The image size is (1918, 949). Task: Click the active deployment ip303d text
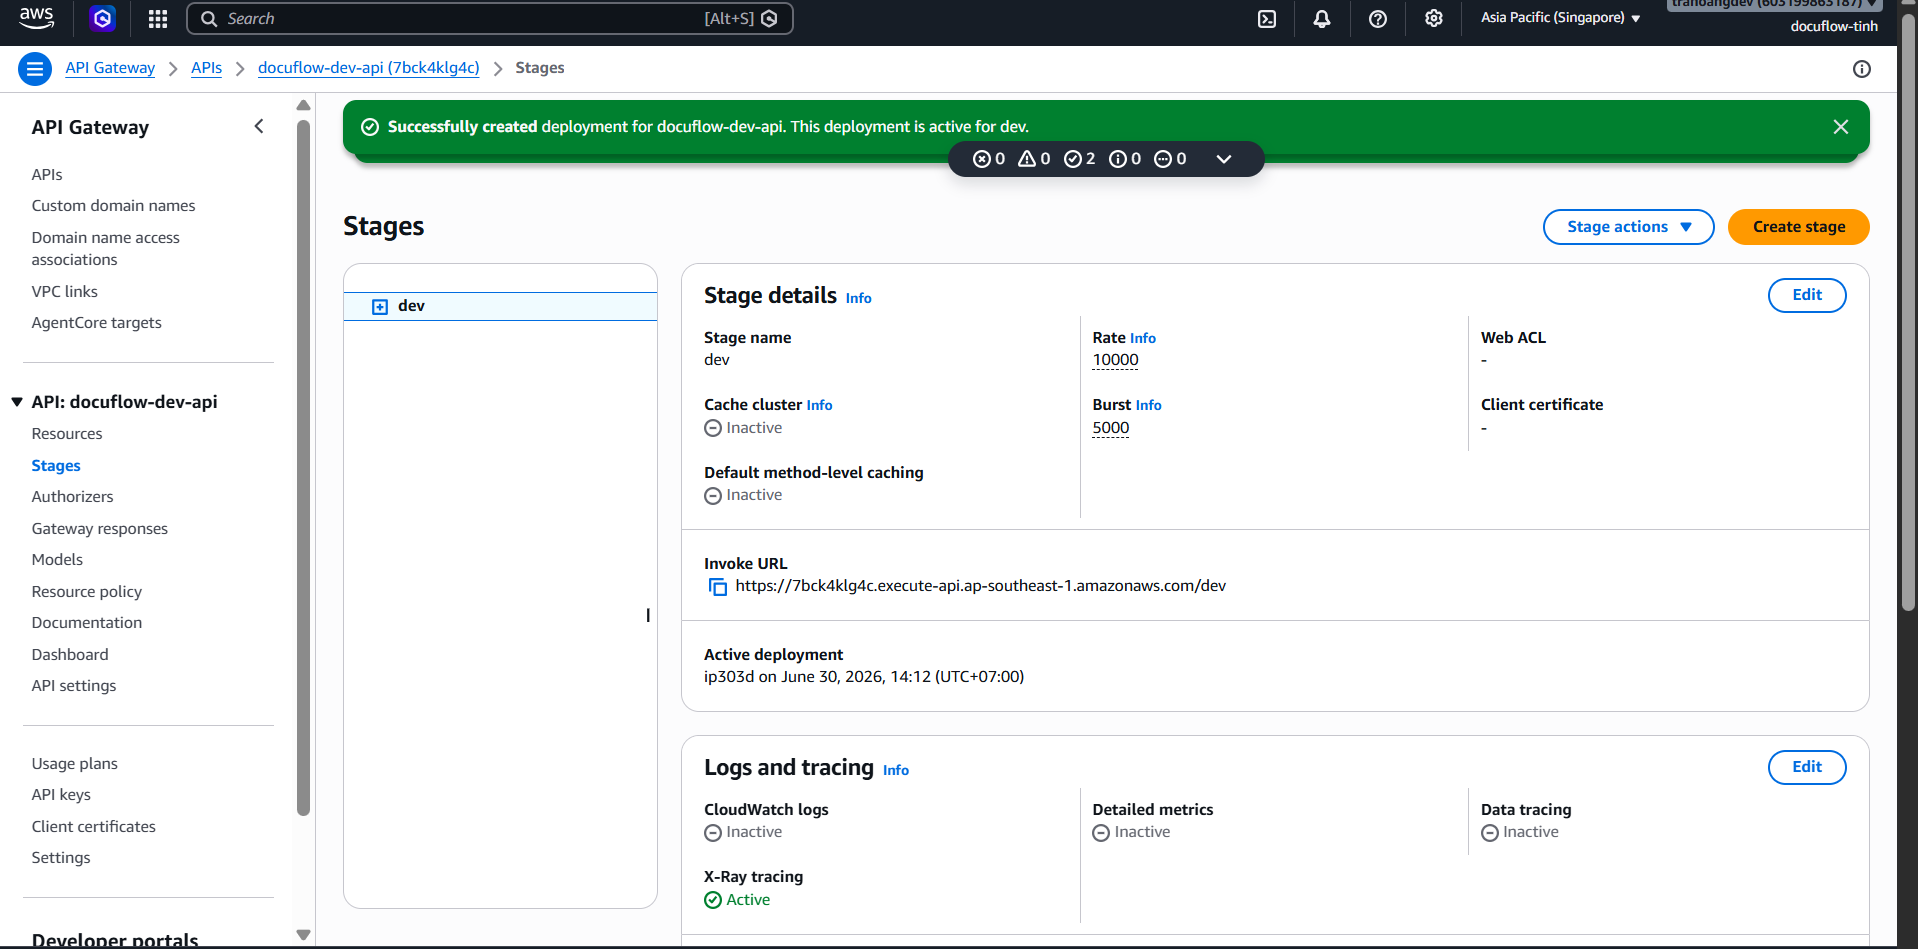(863, 677)
